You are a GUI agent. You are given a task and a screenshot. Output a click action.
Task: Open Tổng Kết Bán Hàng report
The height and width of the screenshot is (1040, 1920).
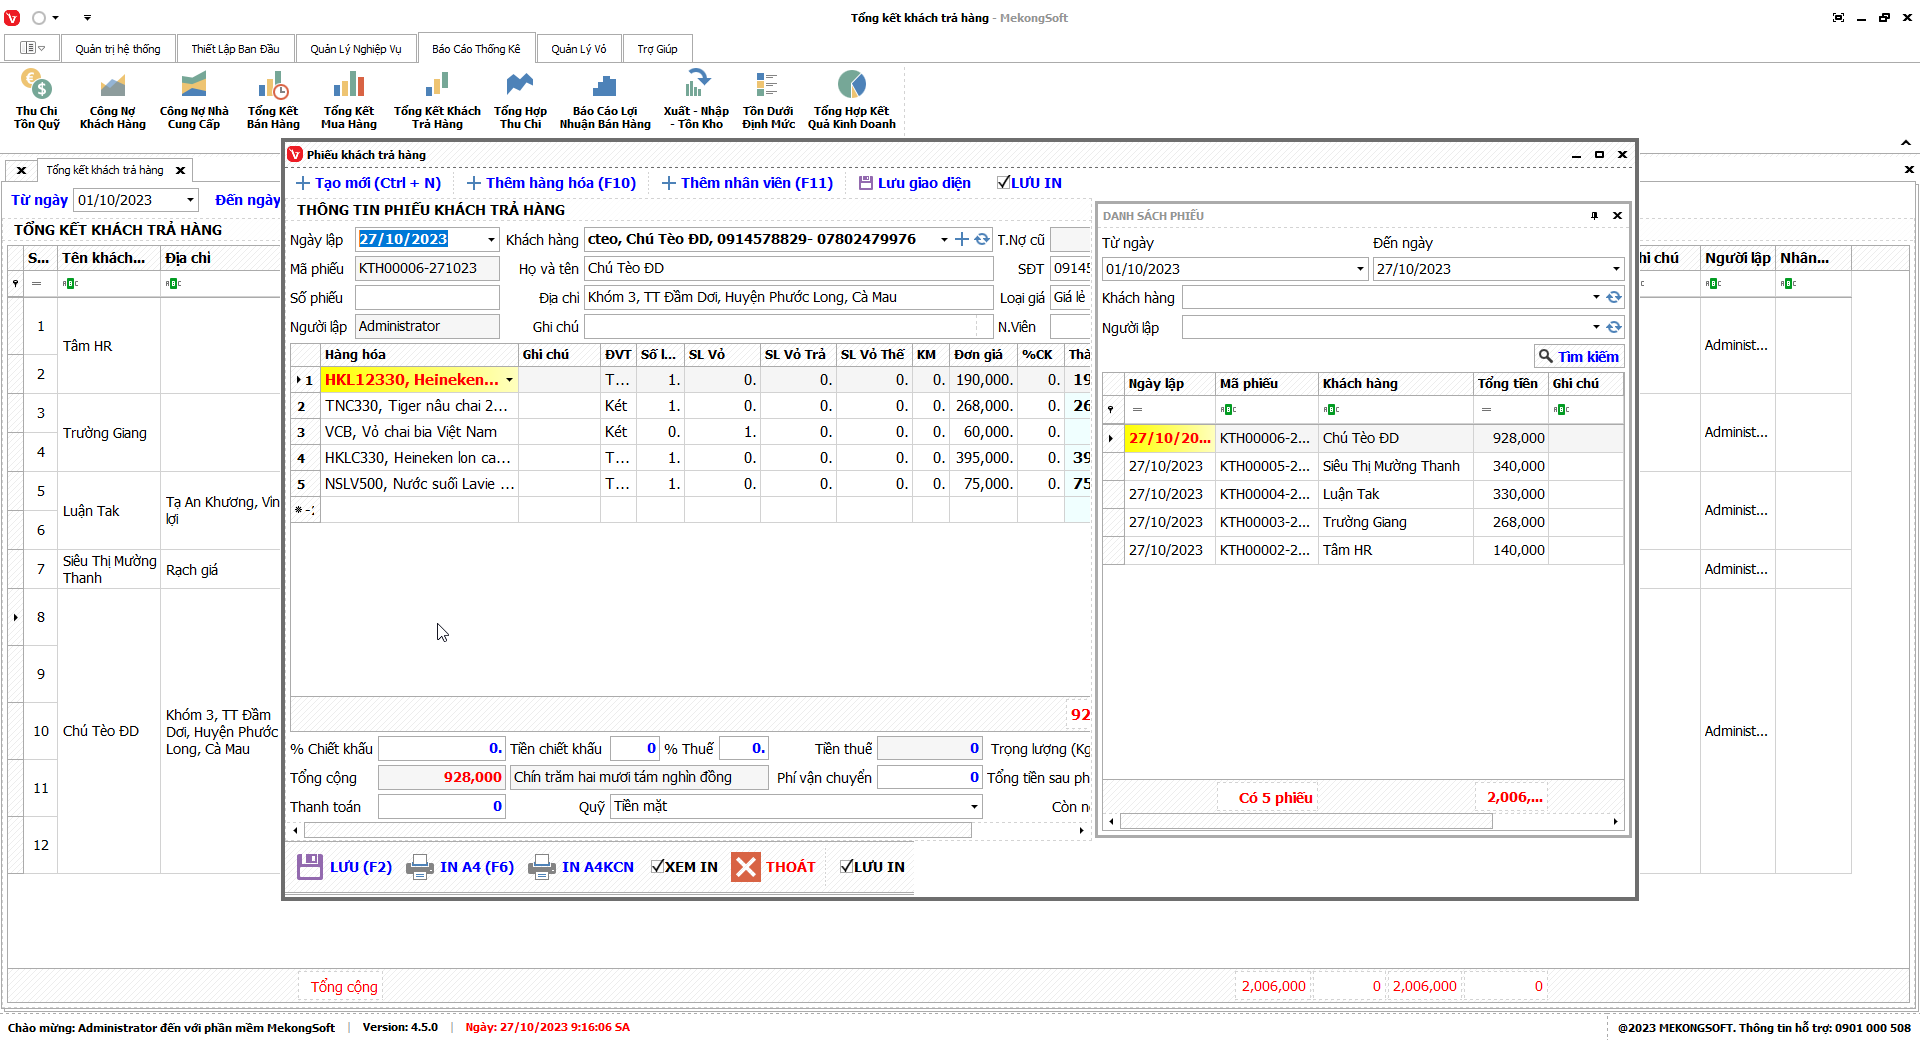[273, 85]
